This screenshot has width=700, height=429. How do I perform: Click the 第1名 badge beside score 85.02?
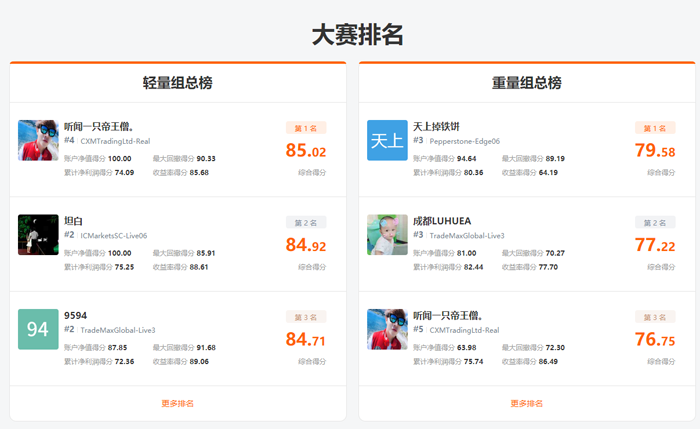tap(306, 128)
